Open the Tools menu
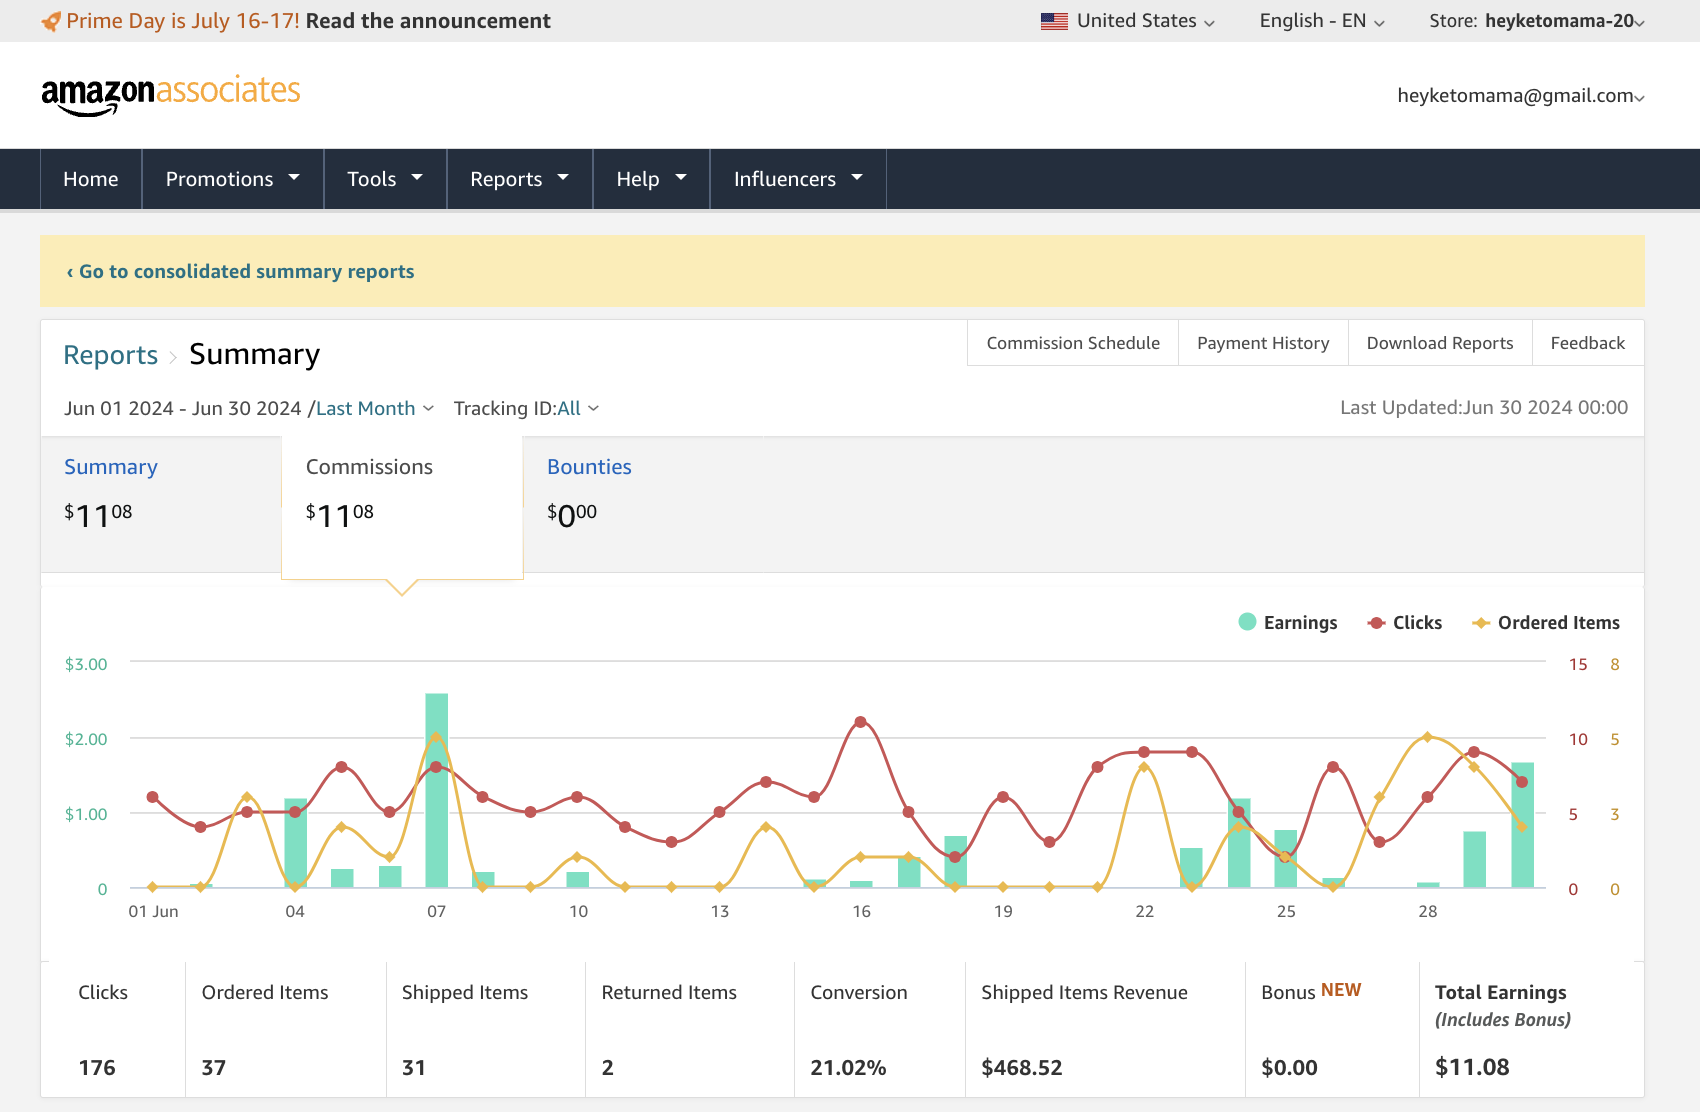 (385, 179)
